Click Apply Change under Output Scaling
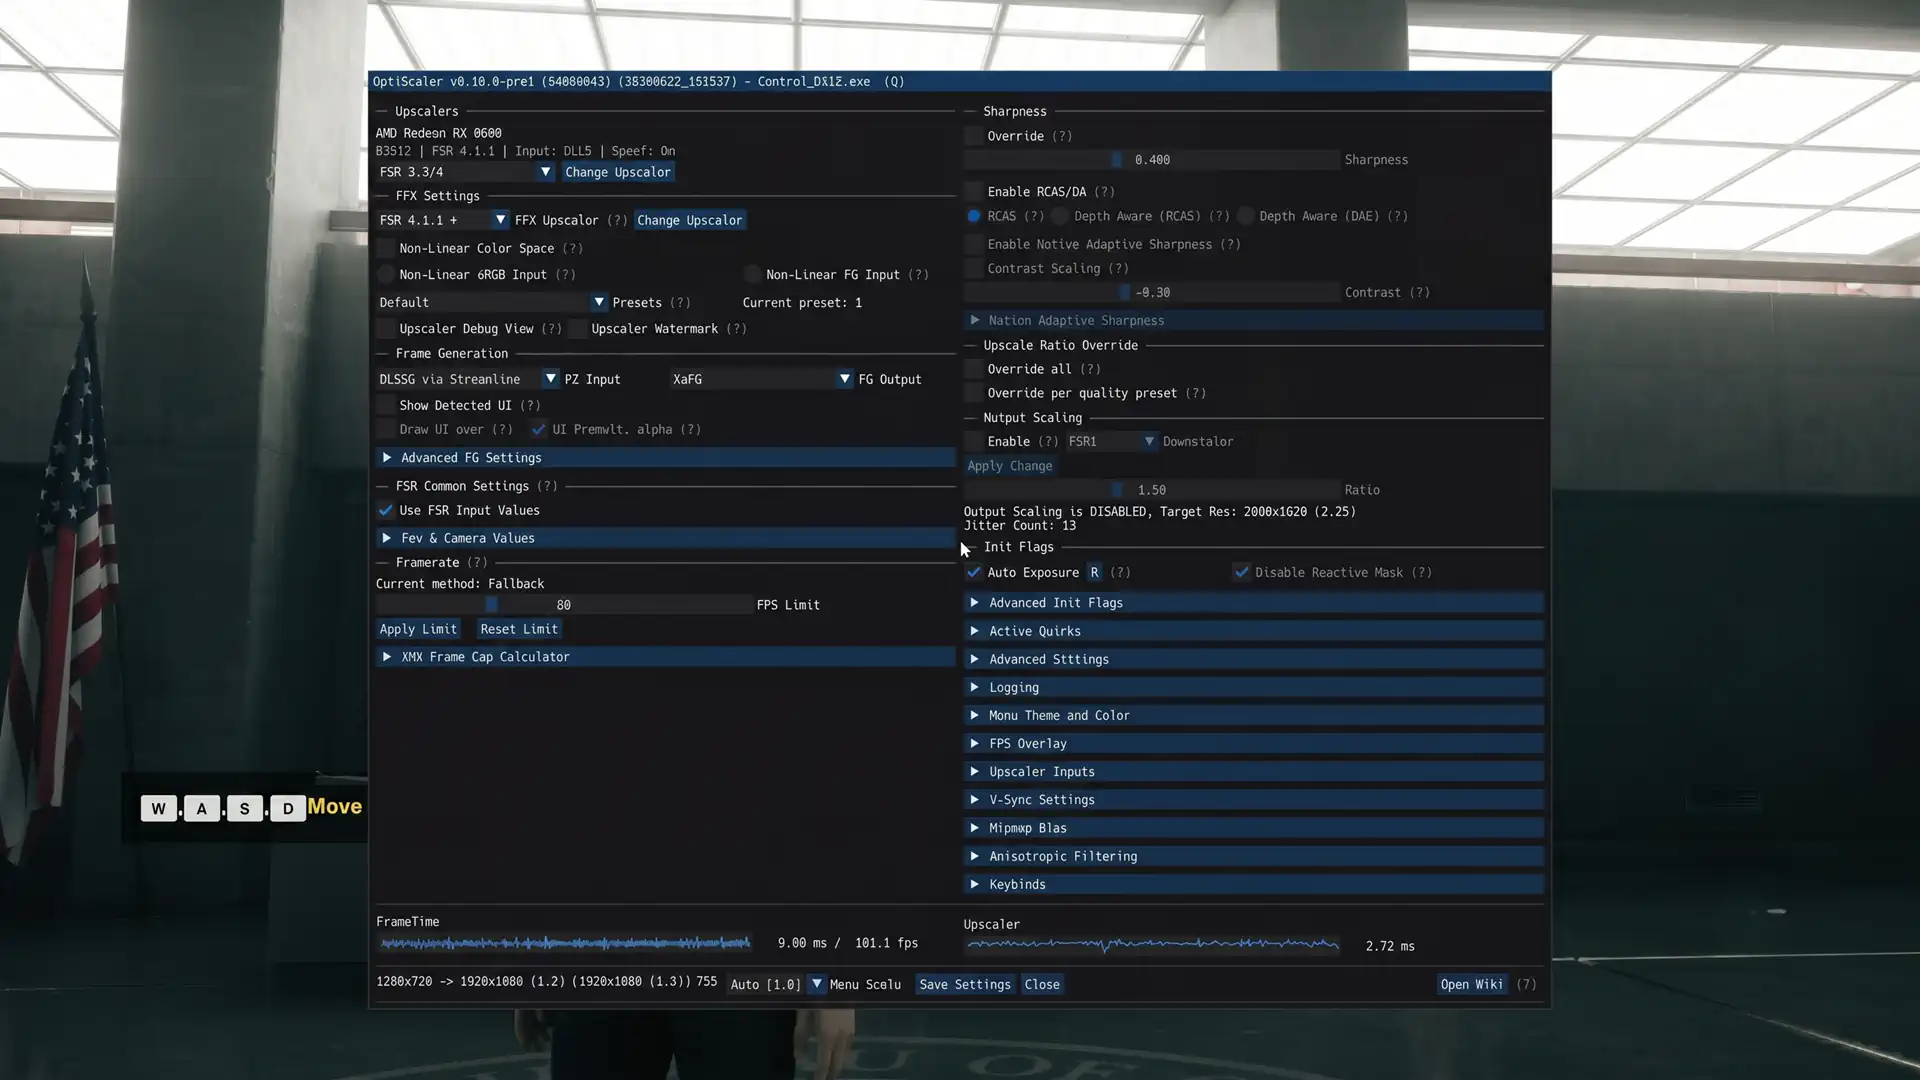Image resolution: width=1920 pixels, height=1080 pixels. [1010, 466]
